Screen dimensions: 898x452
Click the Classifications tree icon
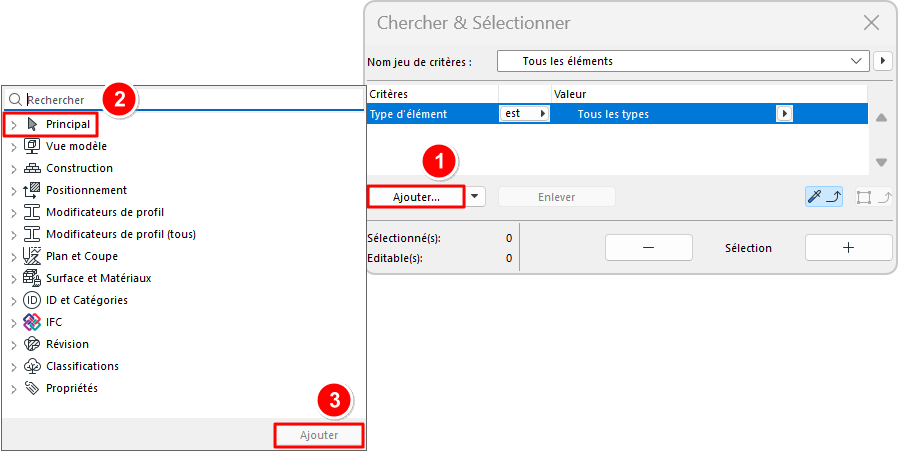coord(31,366)
